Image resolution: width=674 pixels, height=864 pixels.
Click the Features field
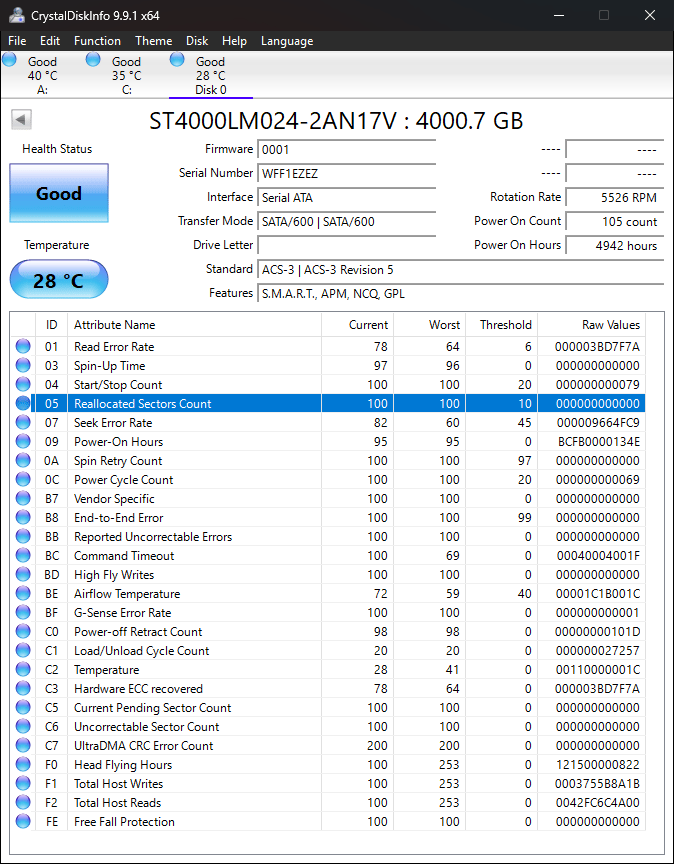(461, 294)
